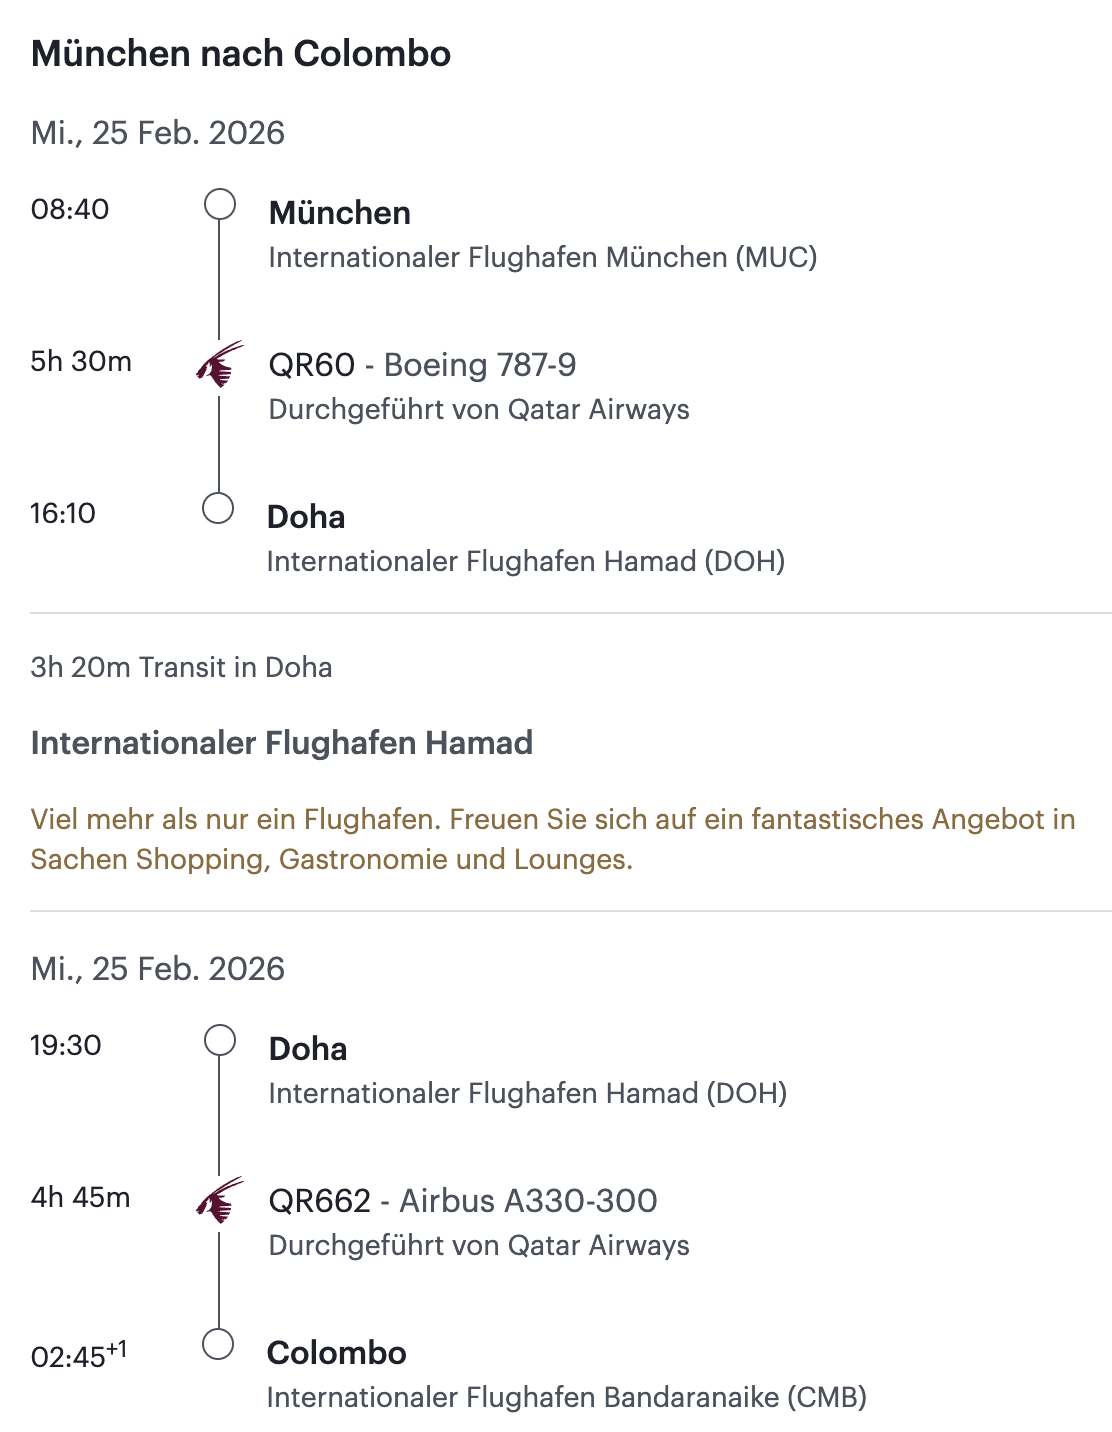Click the Qatar Airways logo beside QR662
Screen dimensions: 1112x1432
[220, 1200]
